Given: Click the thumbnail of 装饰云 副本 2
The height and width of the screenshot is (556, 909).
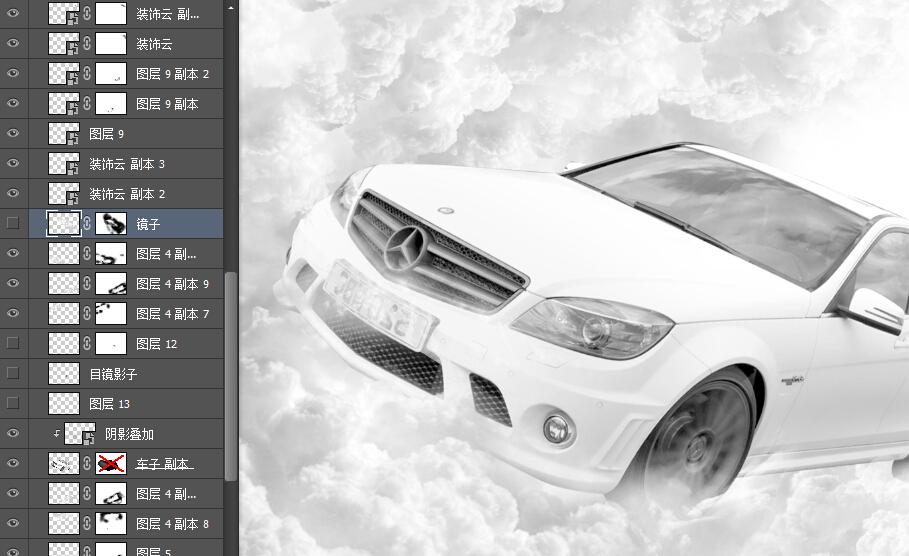Looking at the screenshot, I should (64, 193).
